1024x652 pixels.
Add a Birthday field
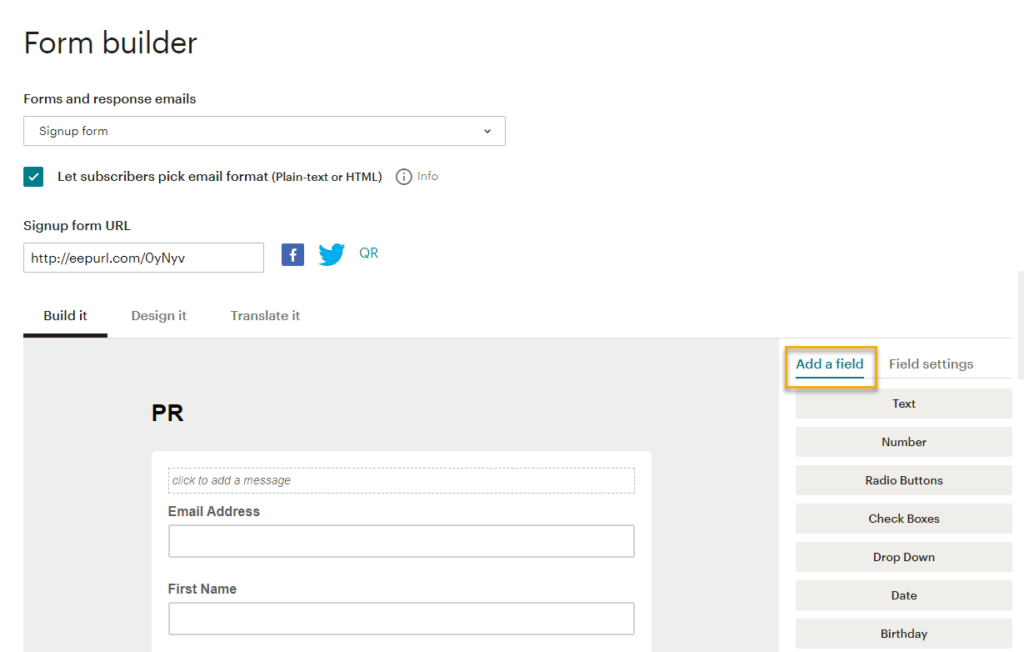coord(904,634)
